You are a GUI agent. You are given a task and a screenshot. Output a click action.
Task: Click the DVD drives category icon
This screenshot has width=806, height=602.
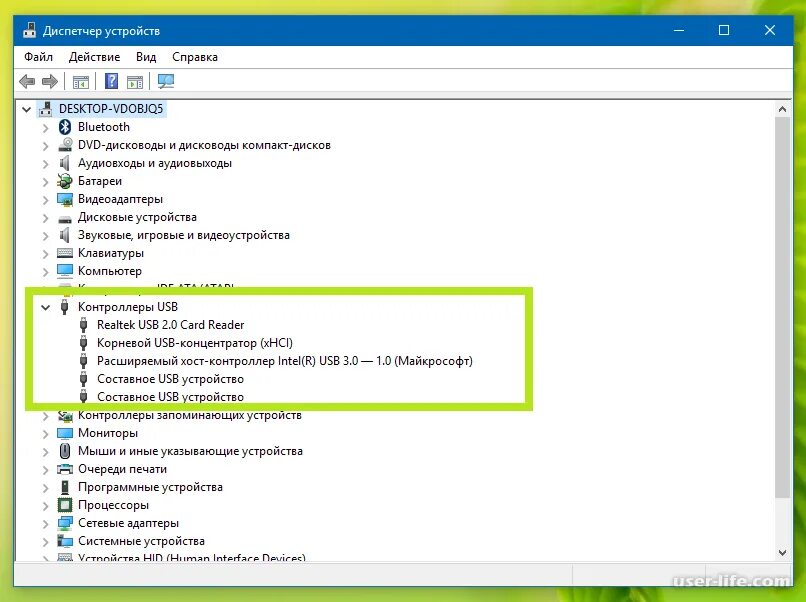[65, 145]
